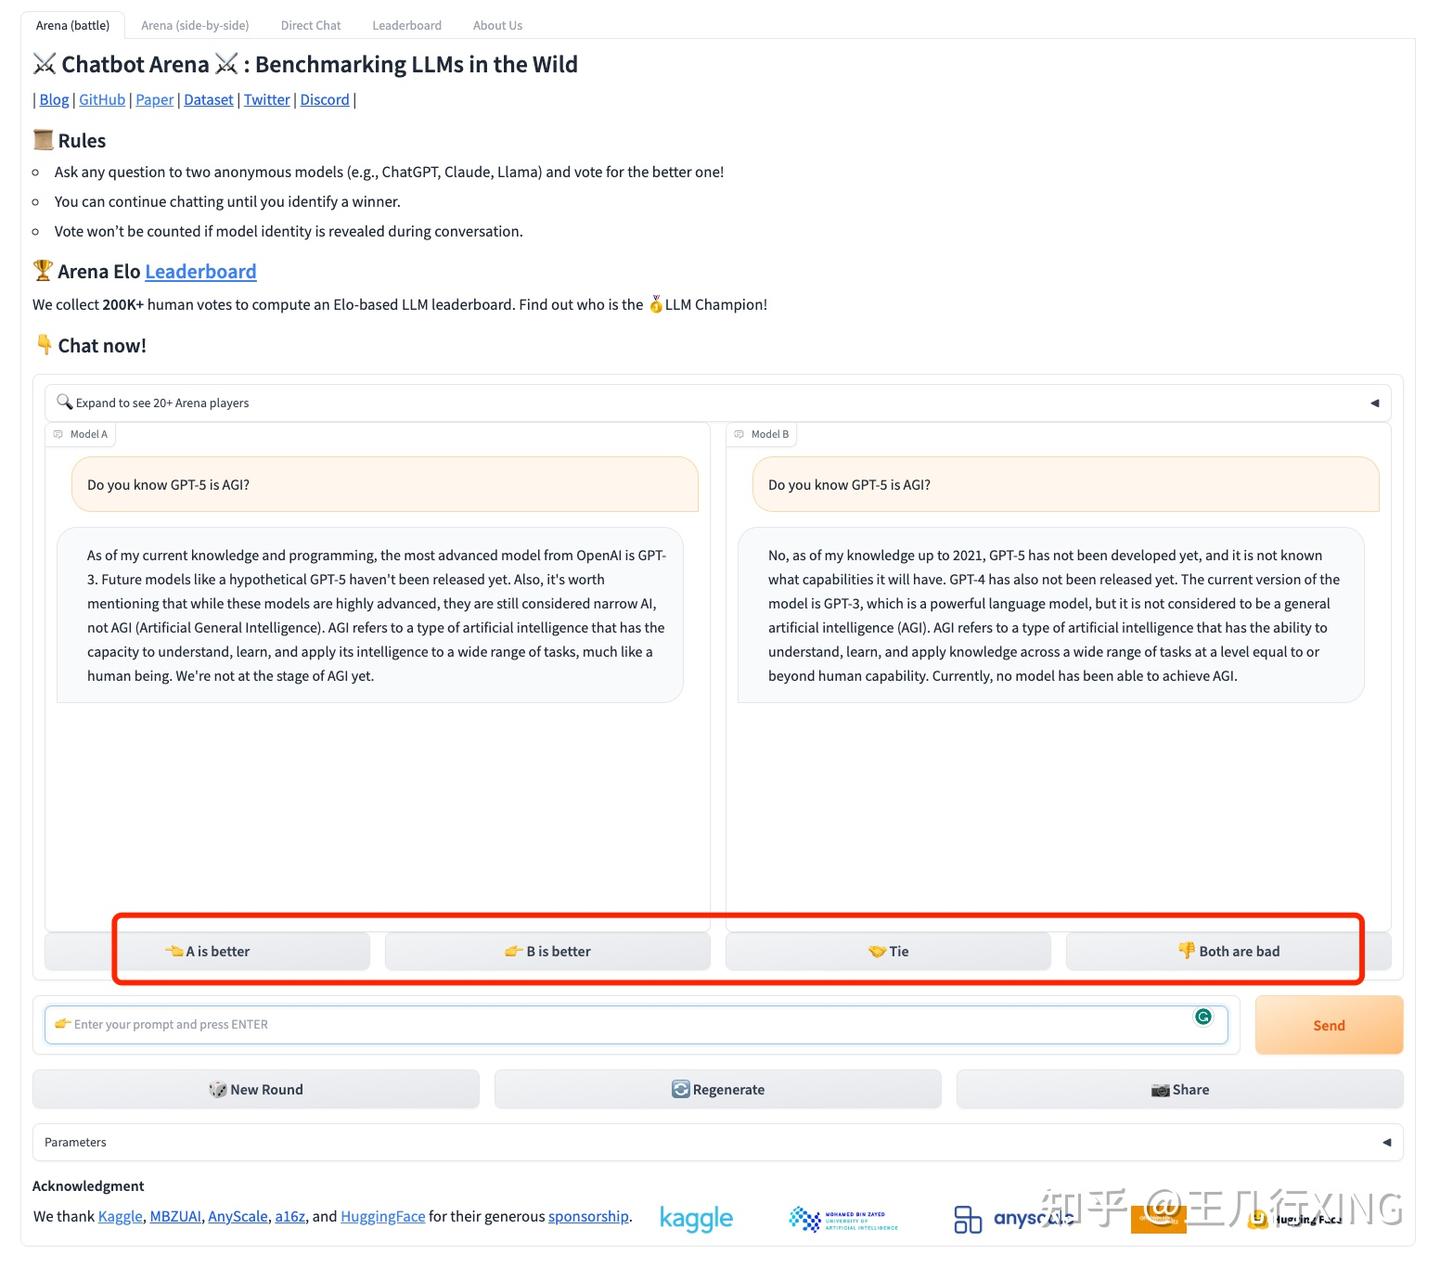Expand the Parameters panel
The height and width of the screenshot is (1267, 1440).
pyautogui.click(x=1386, y=1141)
